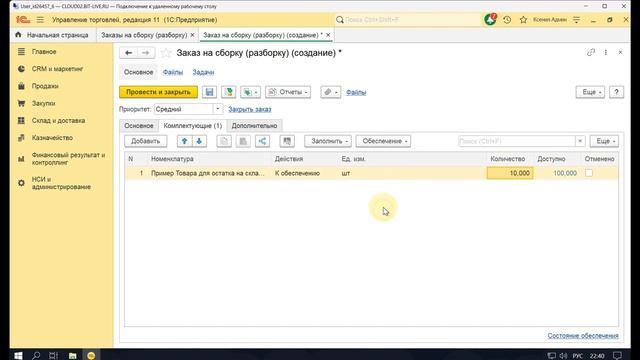This screenshot has width=640, height=360.
Task: Select the Комплектующие (1) tab
Action: pyautogui.click(x=193, y=126)
